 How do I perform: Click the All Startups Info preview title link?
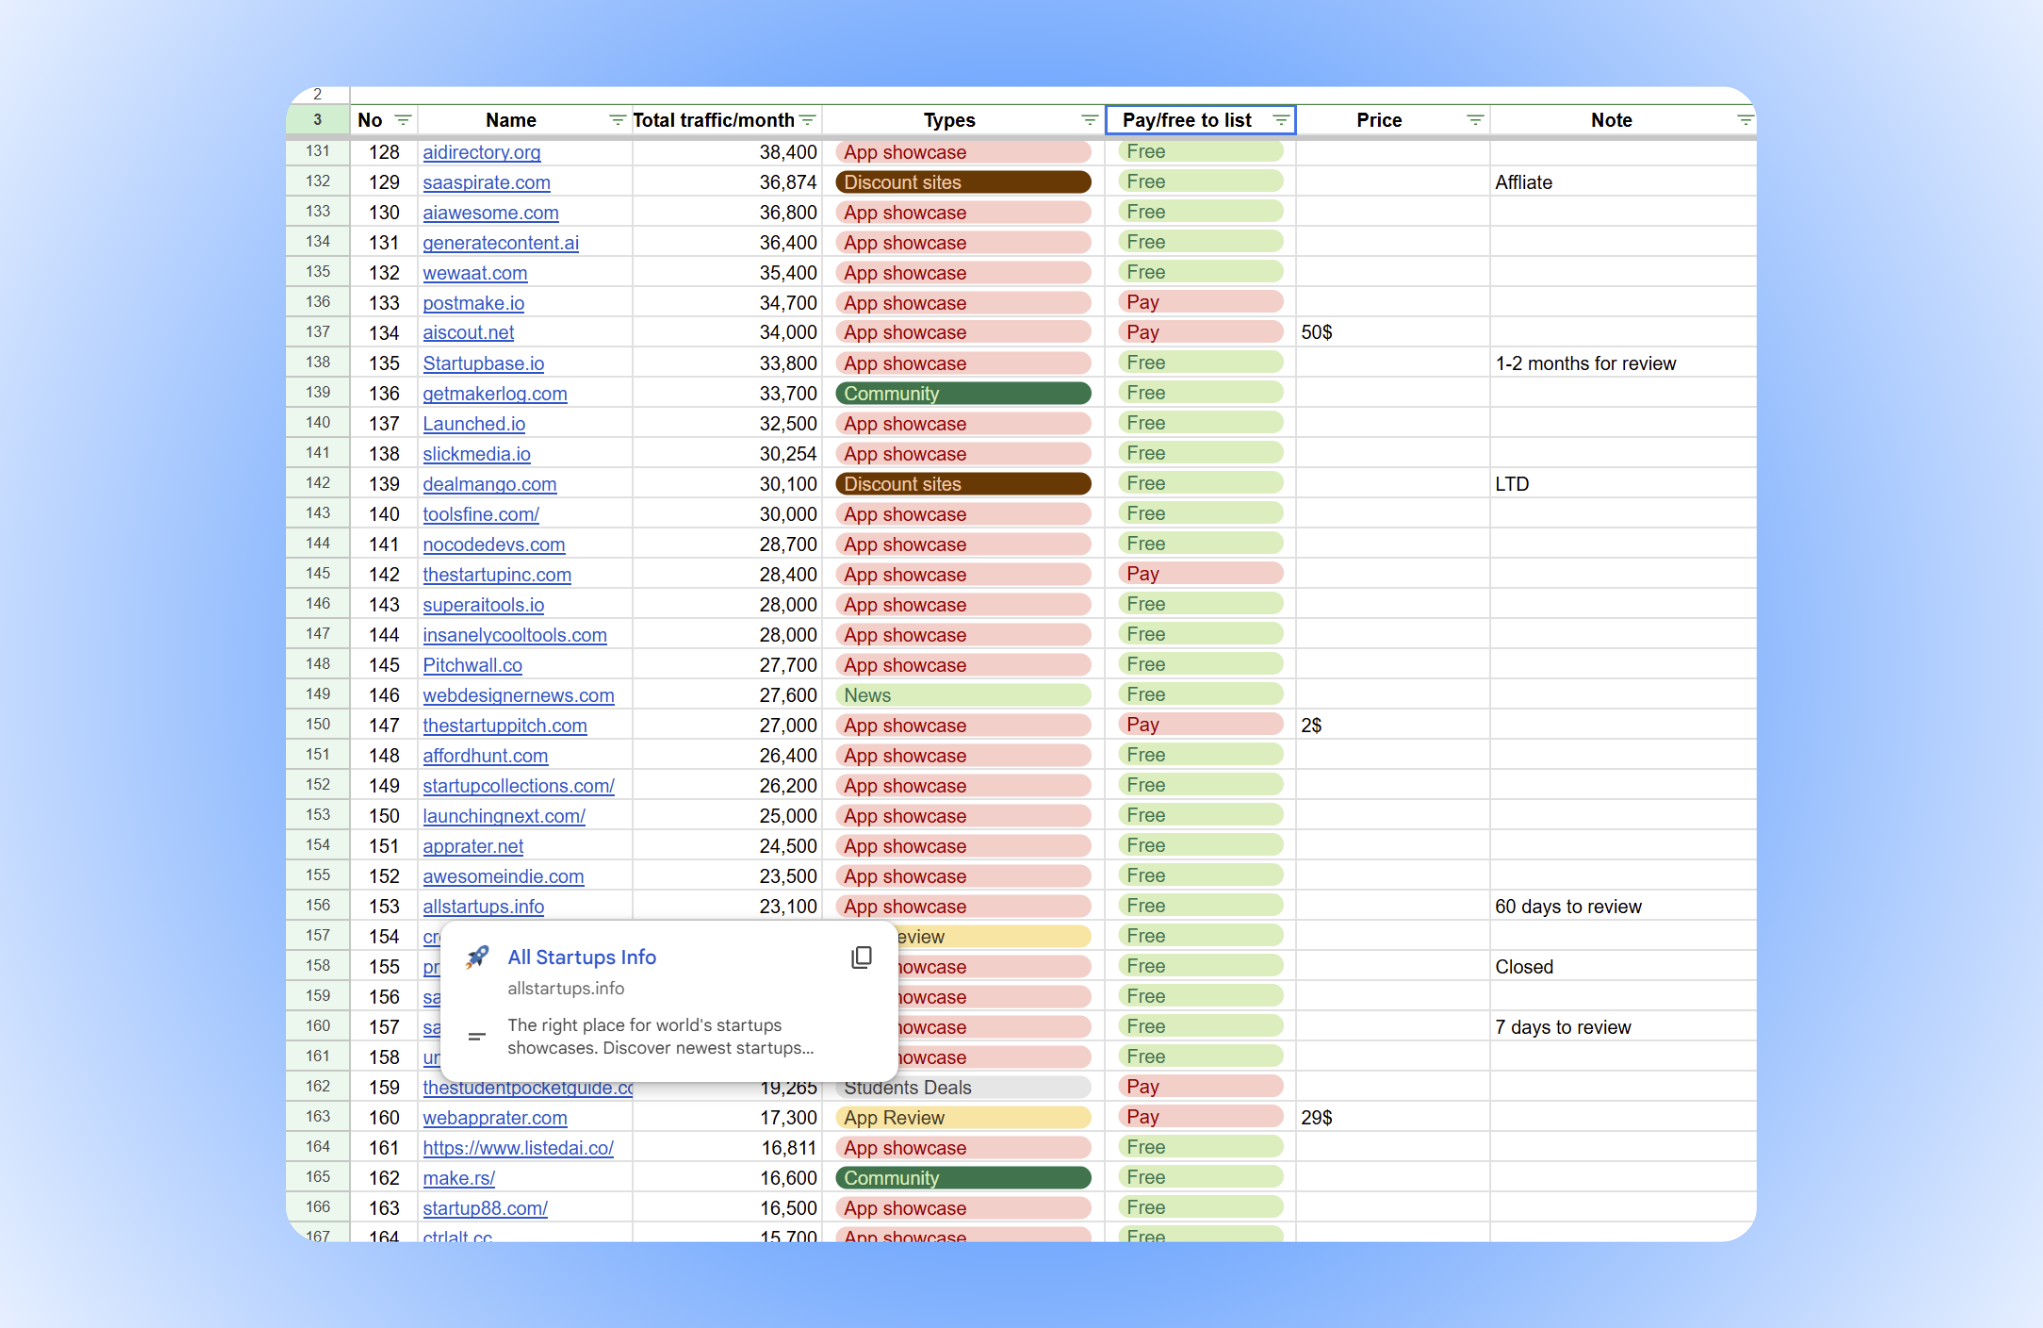(x=581, y=957)
